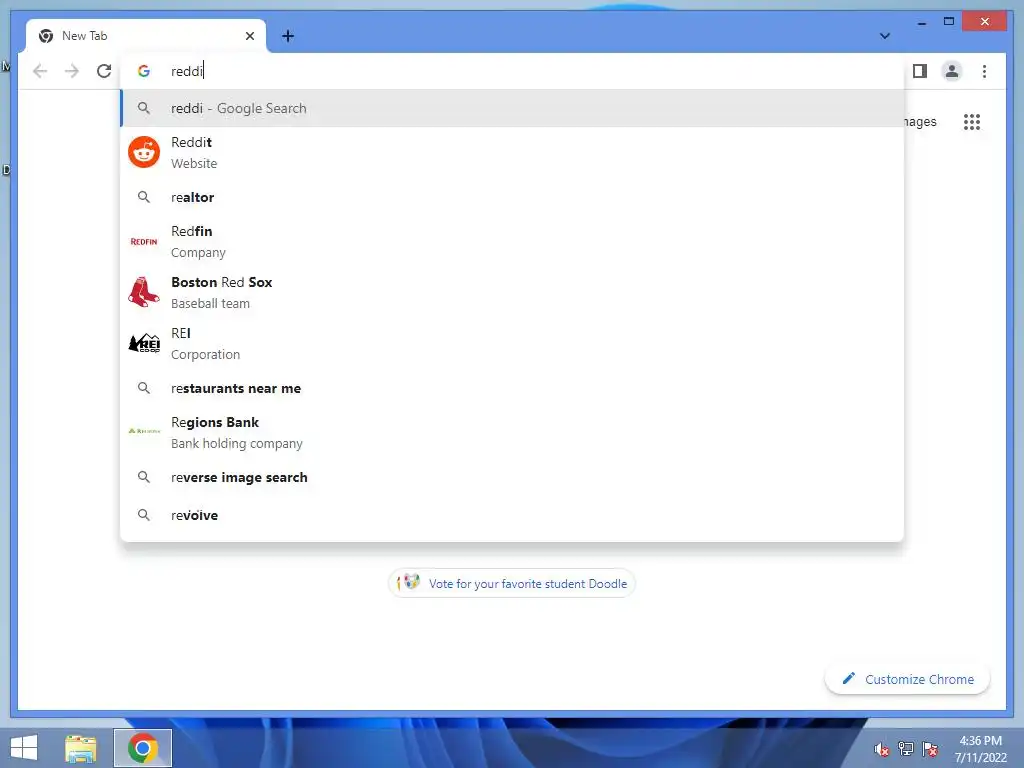Viewport: 1024px width, 768px height.
Task: Open the Google apps grid
Action: pyautogui.click(x=972, y=121)
